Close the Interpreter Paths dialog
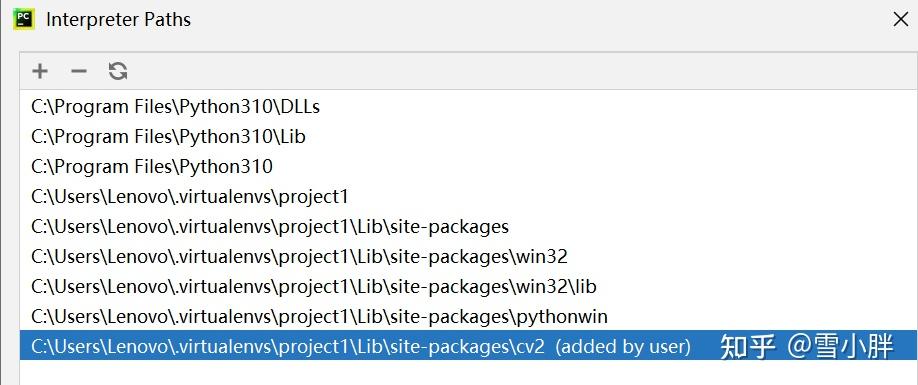918x385 pixels. (x=900, y=19)
